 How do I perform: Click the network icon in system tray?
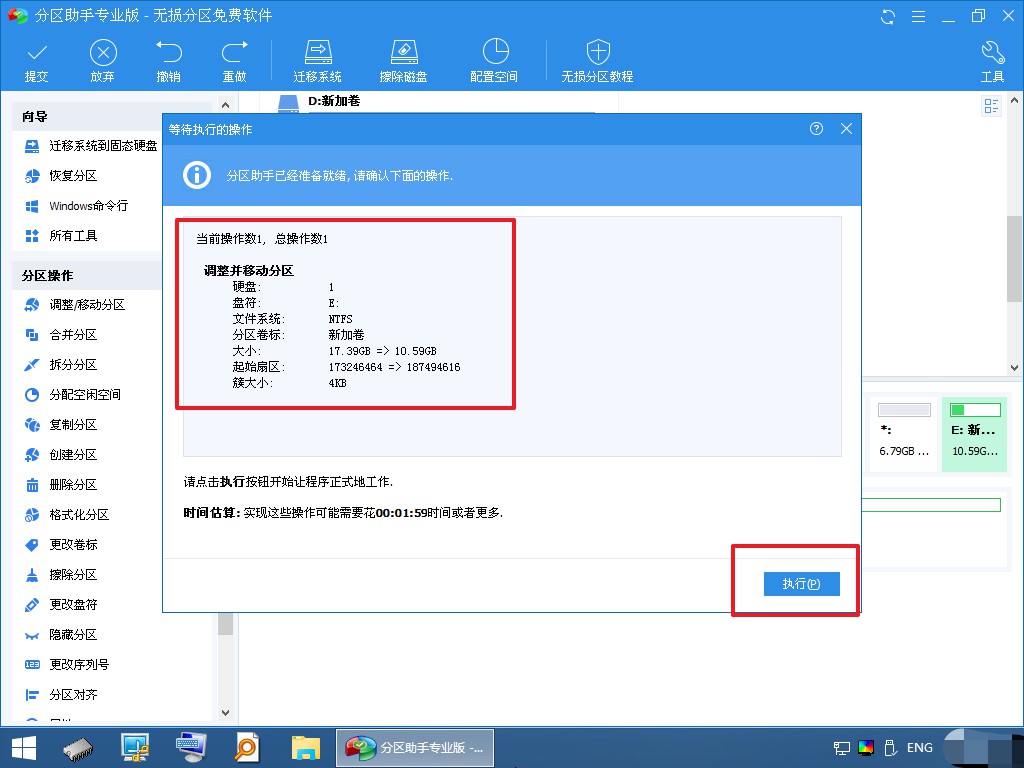[x=842, y=748]
